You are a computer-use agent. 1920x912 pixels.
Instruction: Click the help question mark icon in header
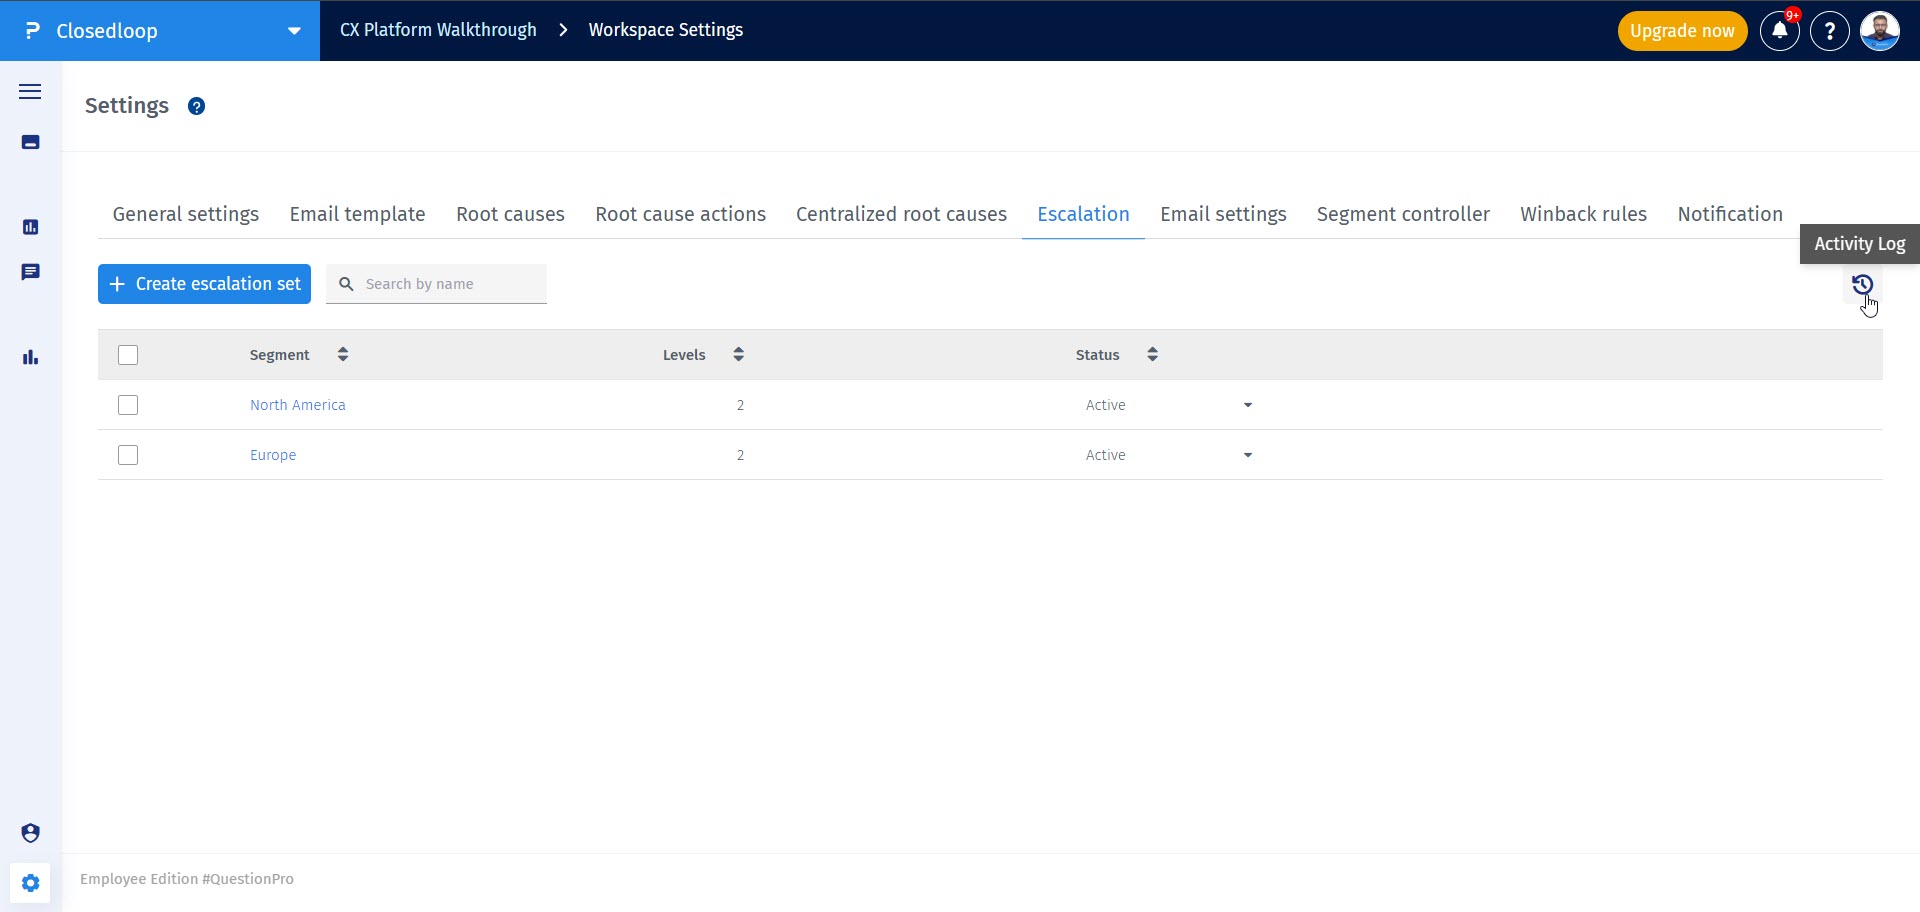point(1829,31)
